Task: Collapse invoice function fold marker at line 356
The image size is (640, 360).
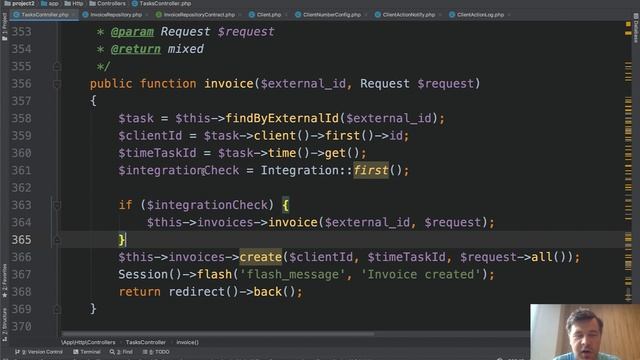Action: point(57,84)
